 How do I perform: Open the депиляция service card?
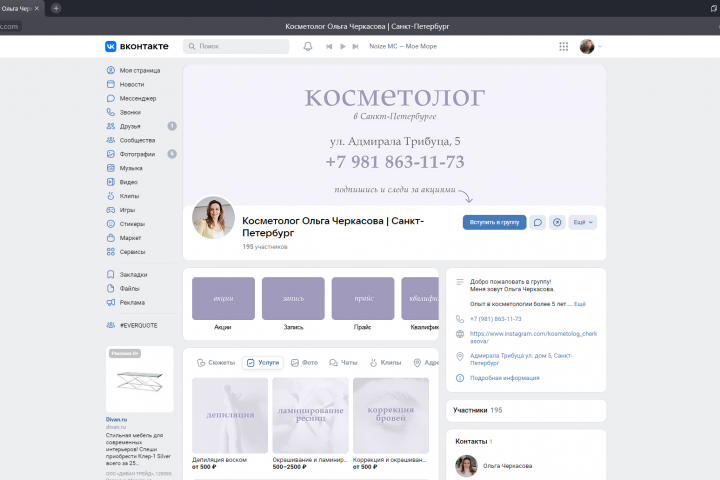(x=230, y=416)
